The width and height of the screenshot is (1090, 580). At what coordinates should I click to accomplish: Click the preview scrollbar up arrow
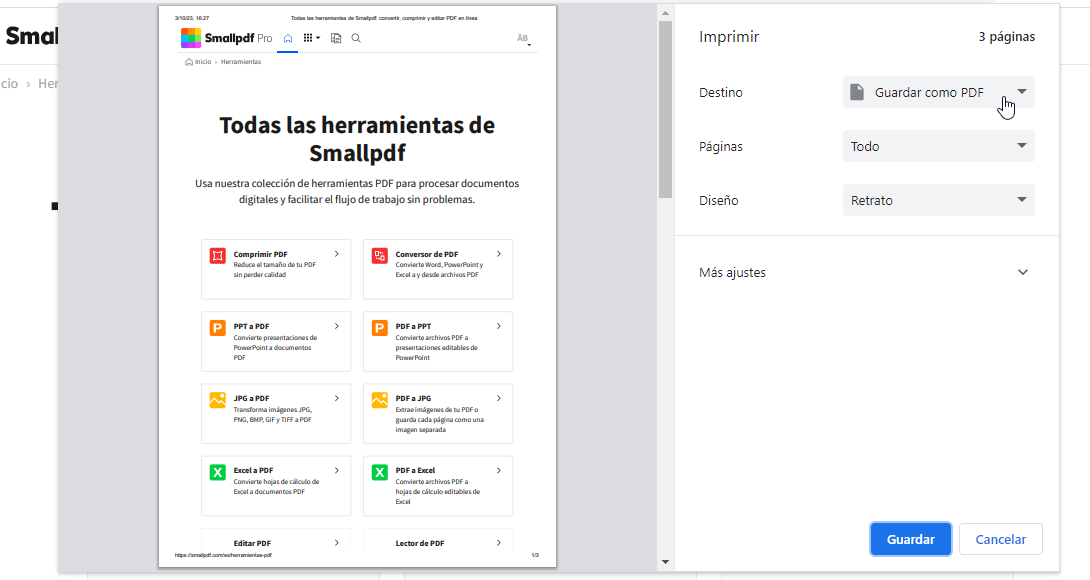click(665, 13)
